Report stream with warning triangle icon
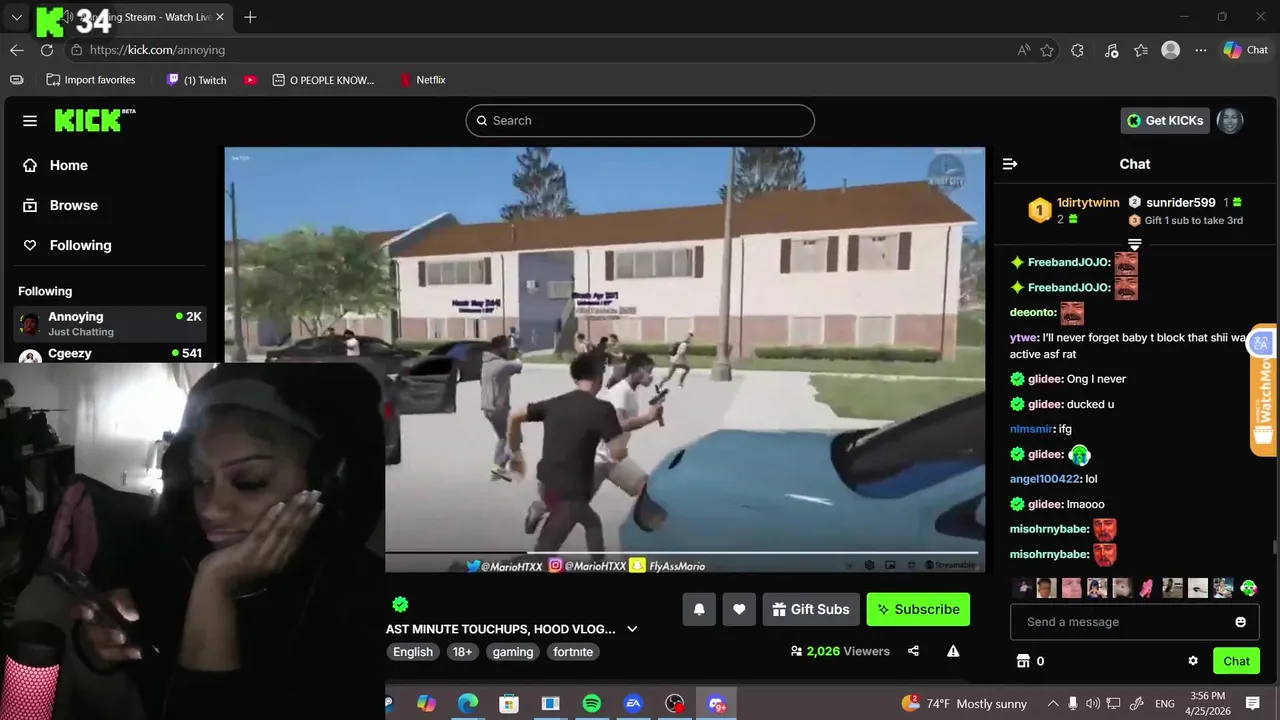 953,651
